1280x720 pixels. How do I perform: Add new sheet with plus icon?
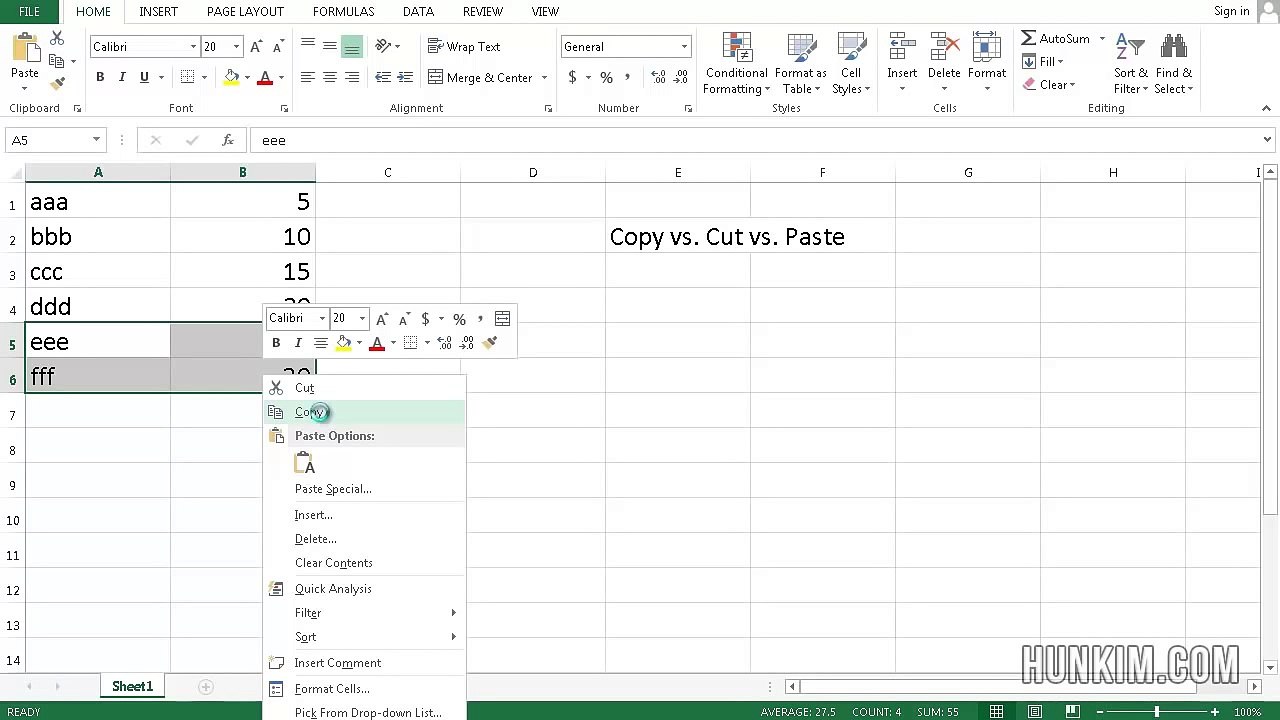pyautogui.click(x=205, y=687)
